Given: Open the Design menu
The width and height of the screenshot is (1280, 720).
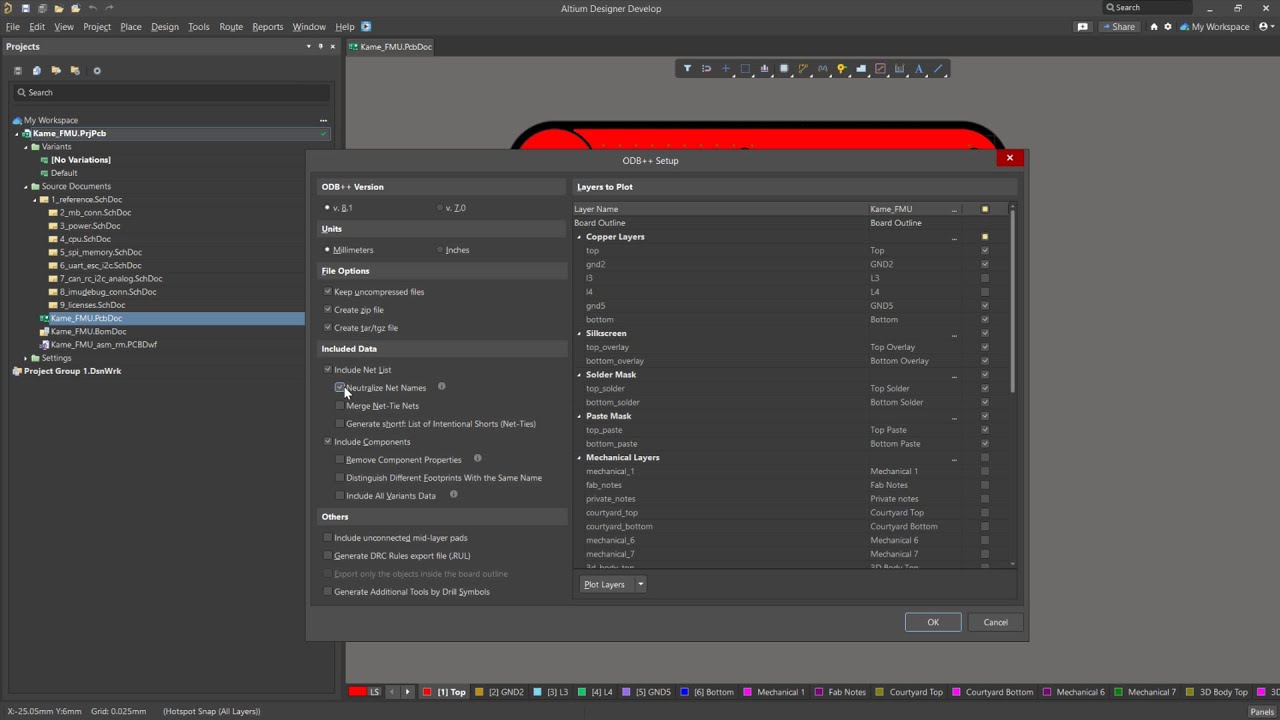Looking at the screenshot, I should (x=165, y=27).
